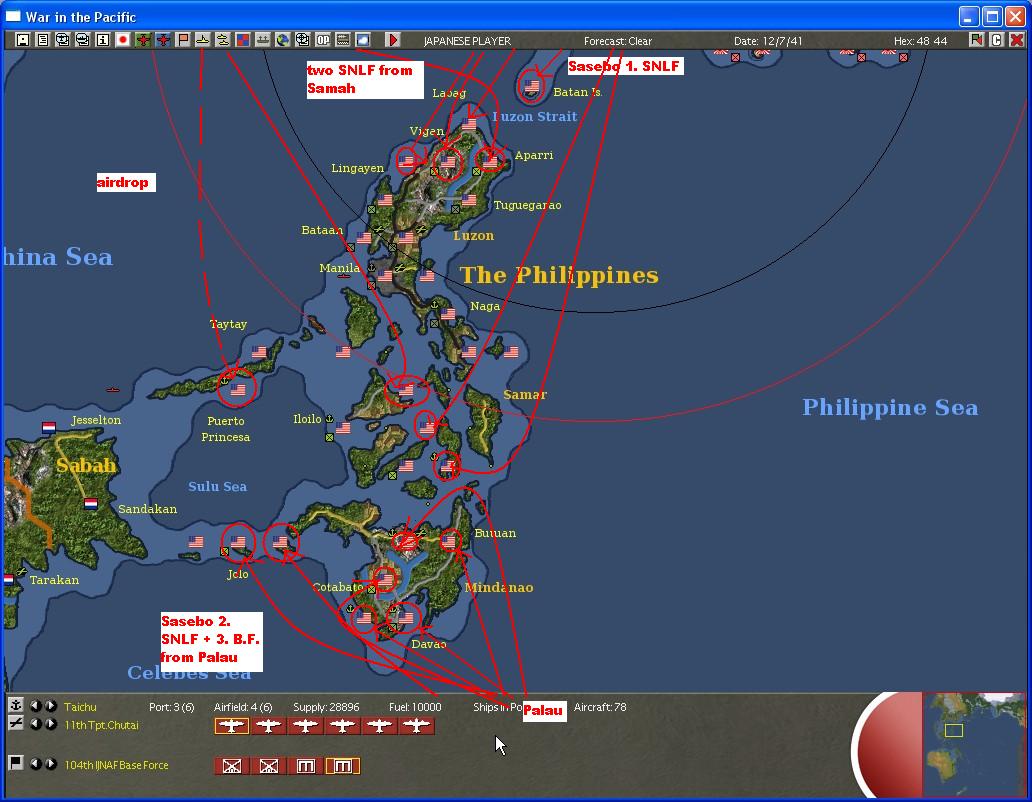Click the OP operations icon

324,40
